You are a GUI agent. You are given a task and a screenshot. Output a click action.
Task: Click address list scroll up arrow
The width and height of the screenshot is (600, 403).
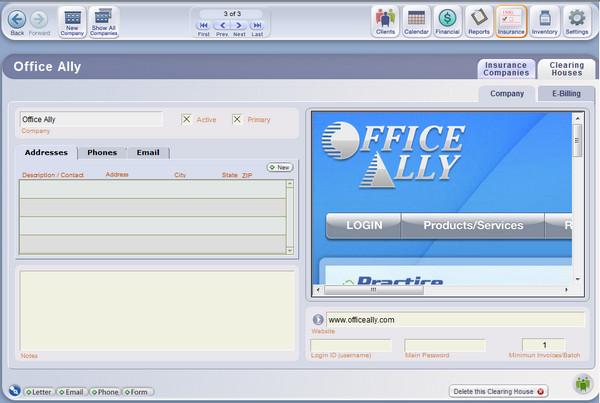tap(290, 184)
